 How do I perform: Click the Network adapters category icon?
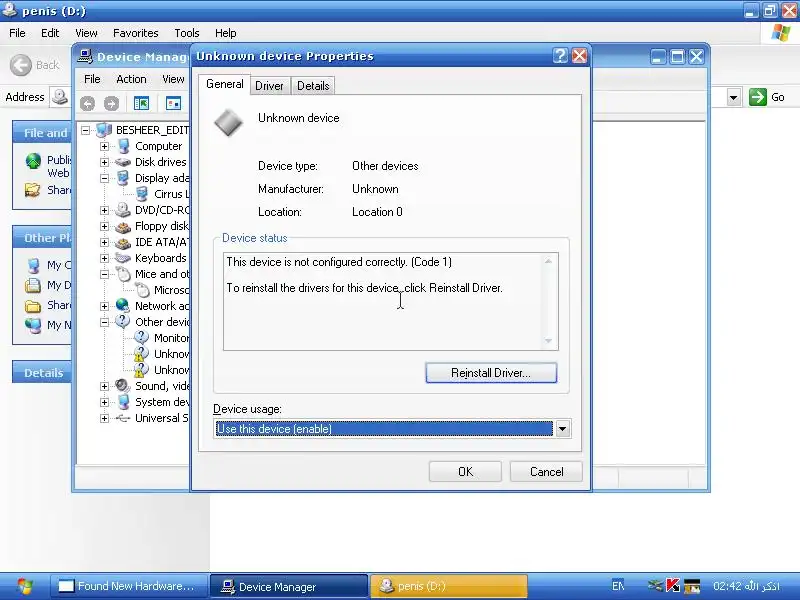[x=122, y=306]
